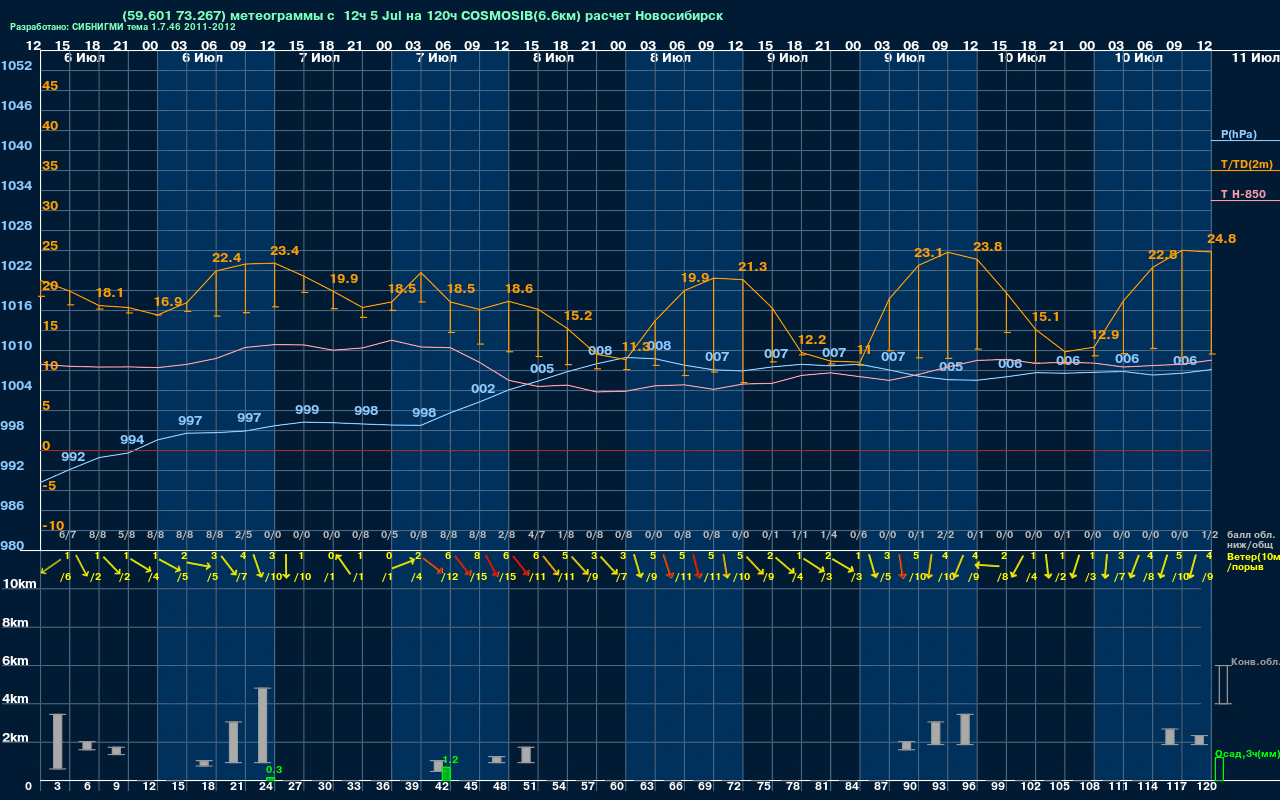Image resolution: width=1280 pixels, height=800 pixels.
Task: Click the 15.2 temperature label
Action: (x=578, y=316)
